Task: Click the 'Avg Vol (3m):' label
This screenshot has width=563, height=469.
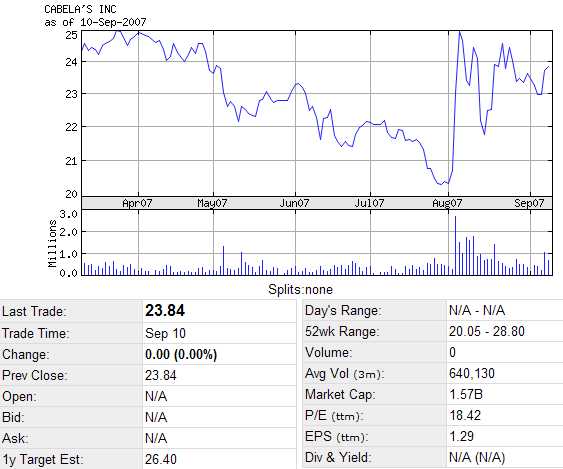Action: coord(345,373)
